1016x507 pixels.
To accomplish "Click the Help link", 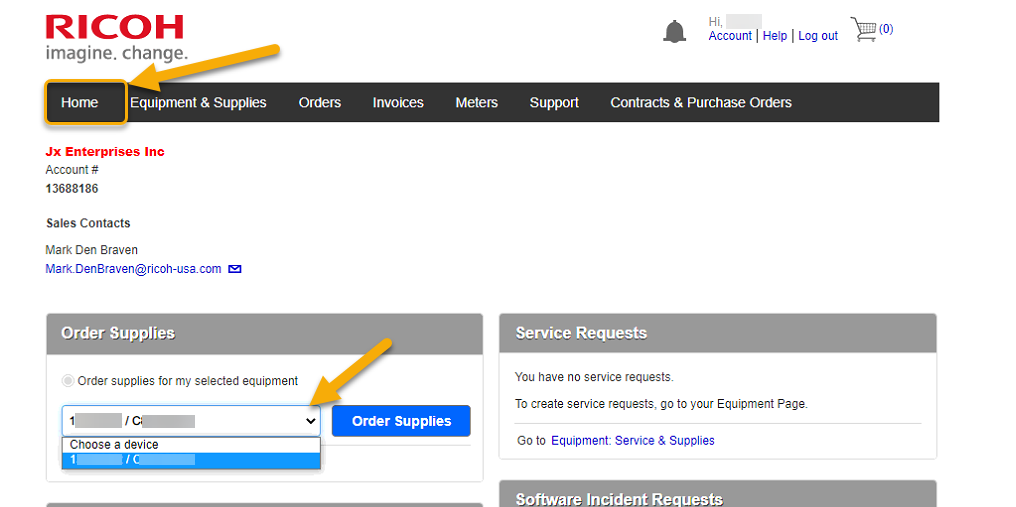I will coord(774,36).
